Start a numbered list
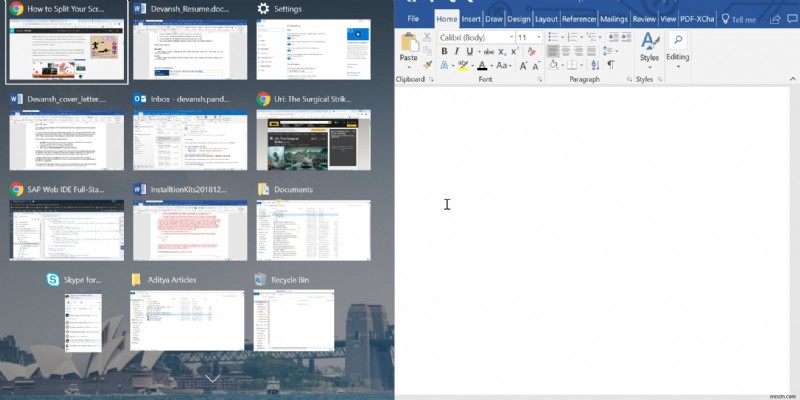This screenshot has height=400, width=800. click(x=572, y=37)
